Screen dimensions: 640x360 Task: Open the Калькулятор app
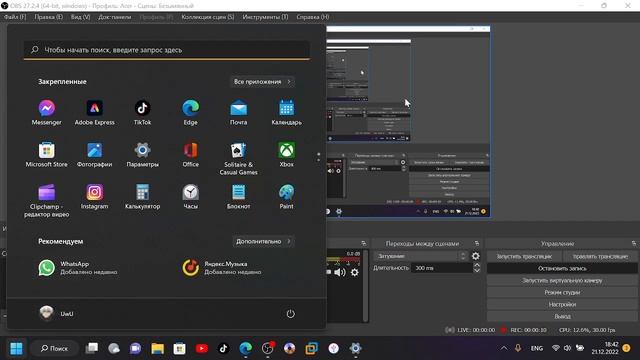[142, 197]
